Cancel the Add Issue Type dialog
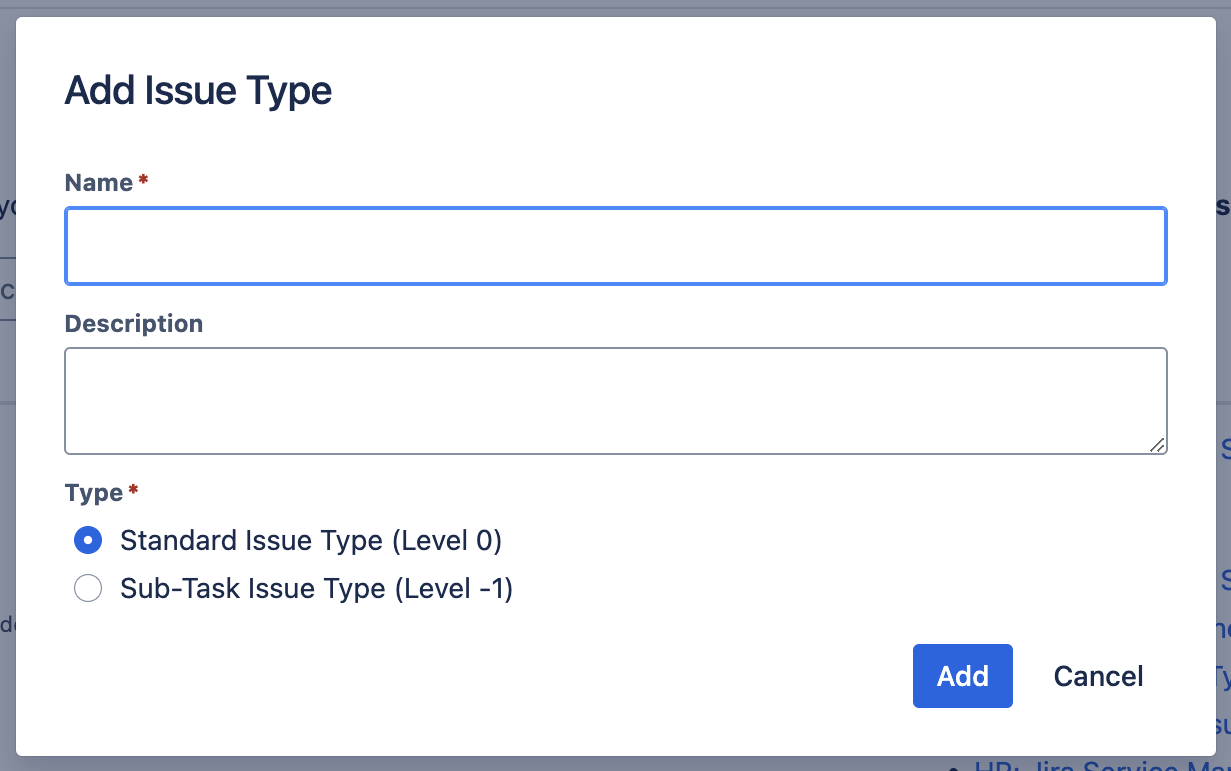The image size is (1231, 771). tap(1098, 676)
